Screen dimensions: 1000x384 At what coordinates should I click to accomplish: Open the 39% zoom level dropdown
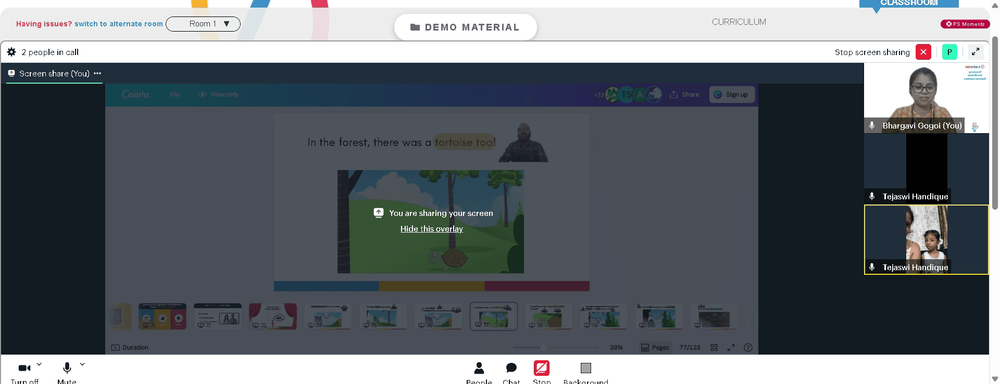coord(616,348)
